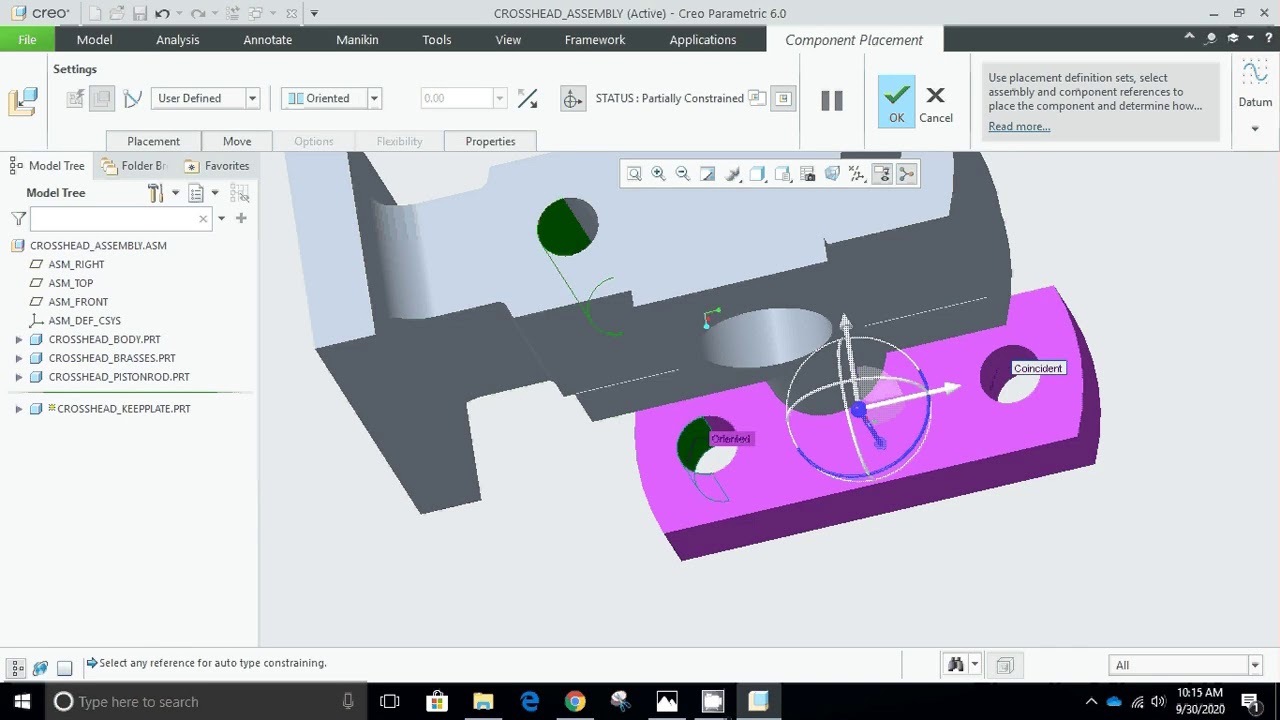Click the Model Tree search field
The image size is (1280, 720).
pos(120,218)
